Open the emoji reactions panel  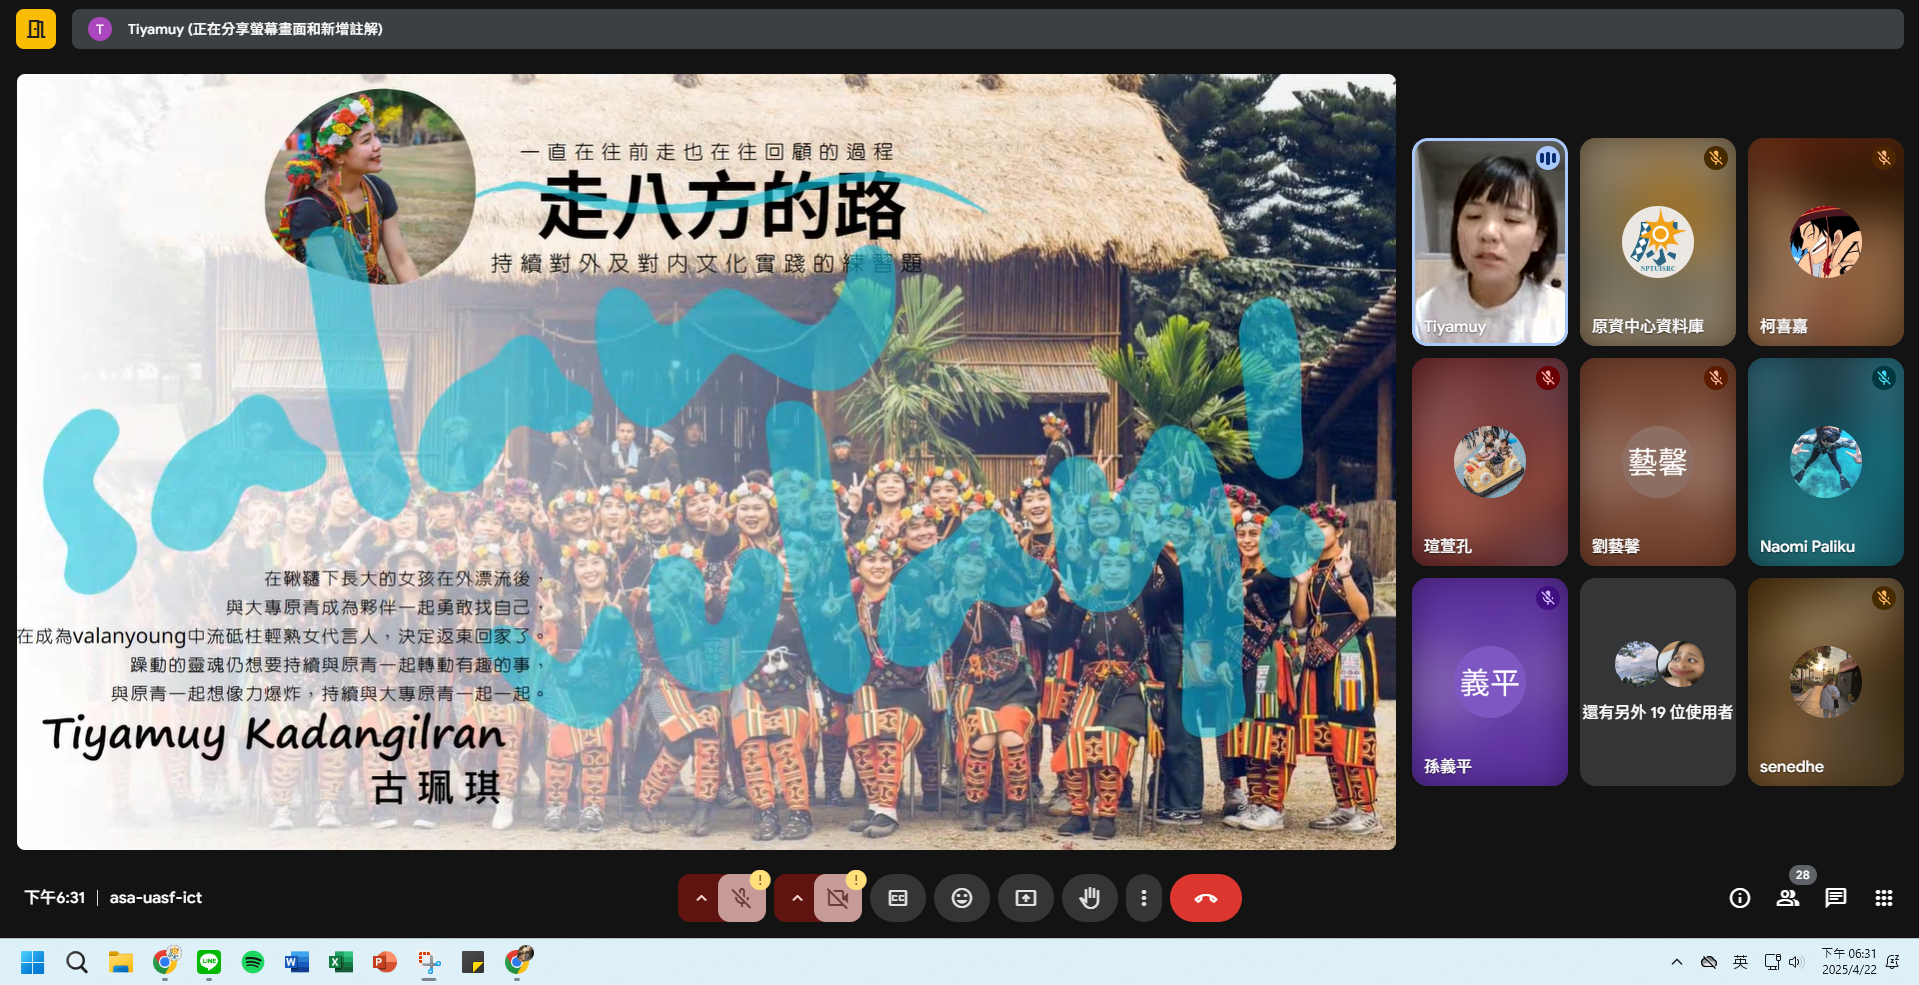(962, 898)
